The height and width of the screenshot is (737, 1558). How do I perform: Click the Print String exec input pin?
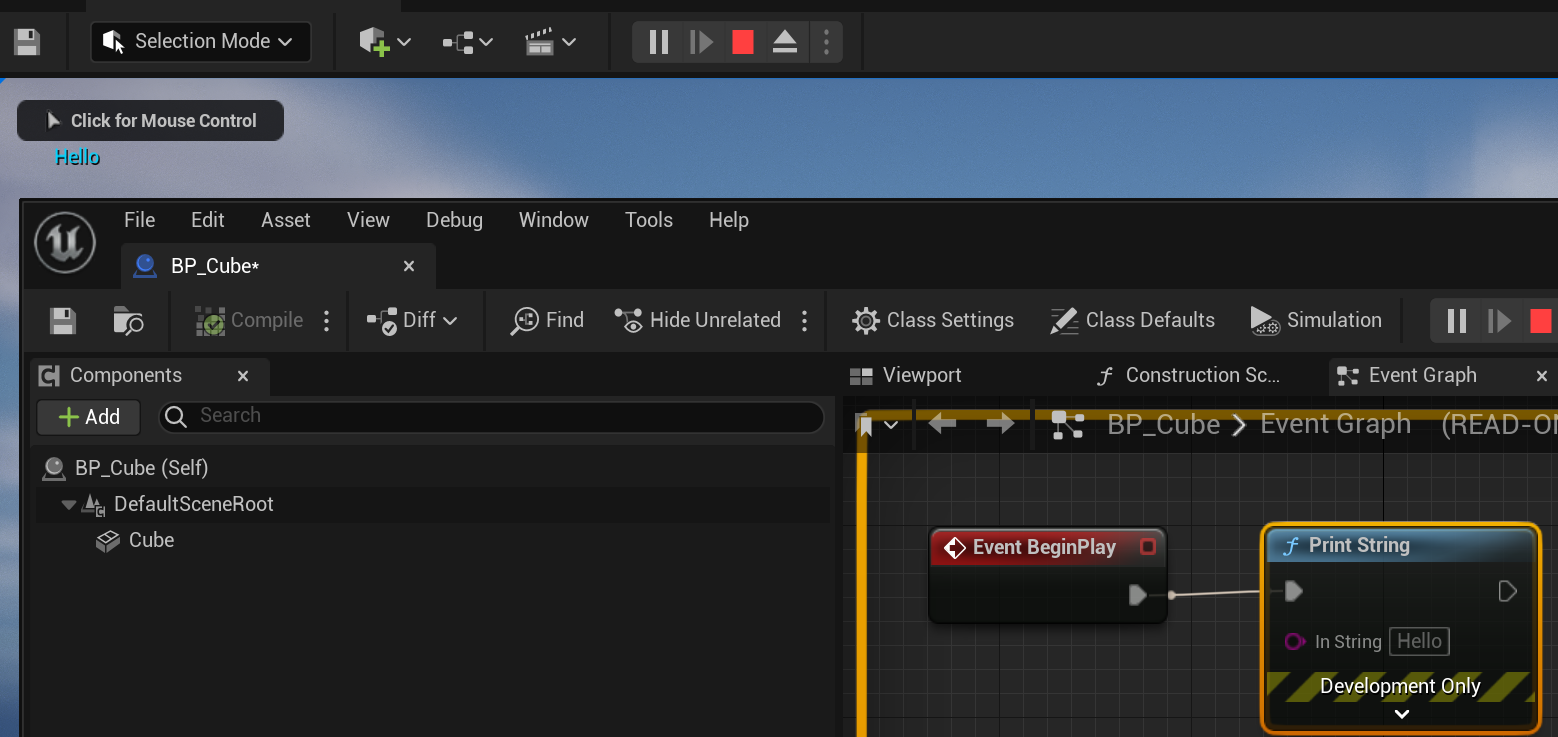pos(1293,591)
